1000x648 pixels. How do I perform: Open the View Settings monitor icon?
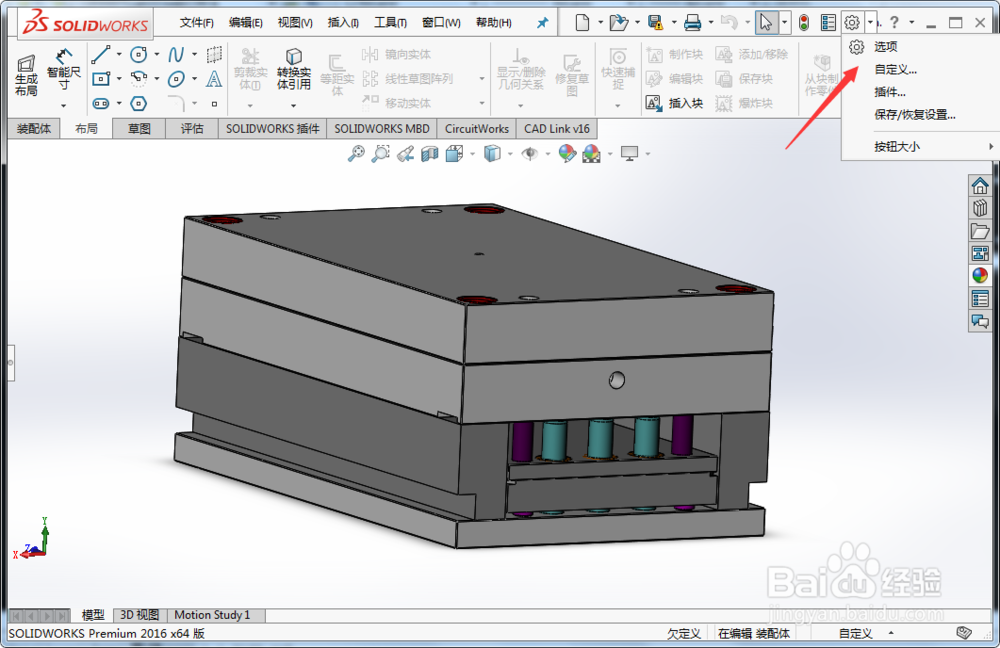629,153
